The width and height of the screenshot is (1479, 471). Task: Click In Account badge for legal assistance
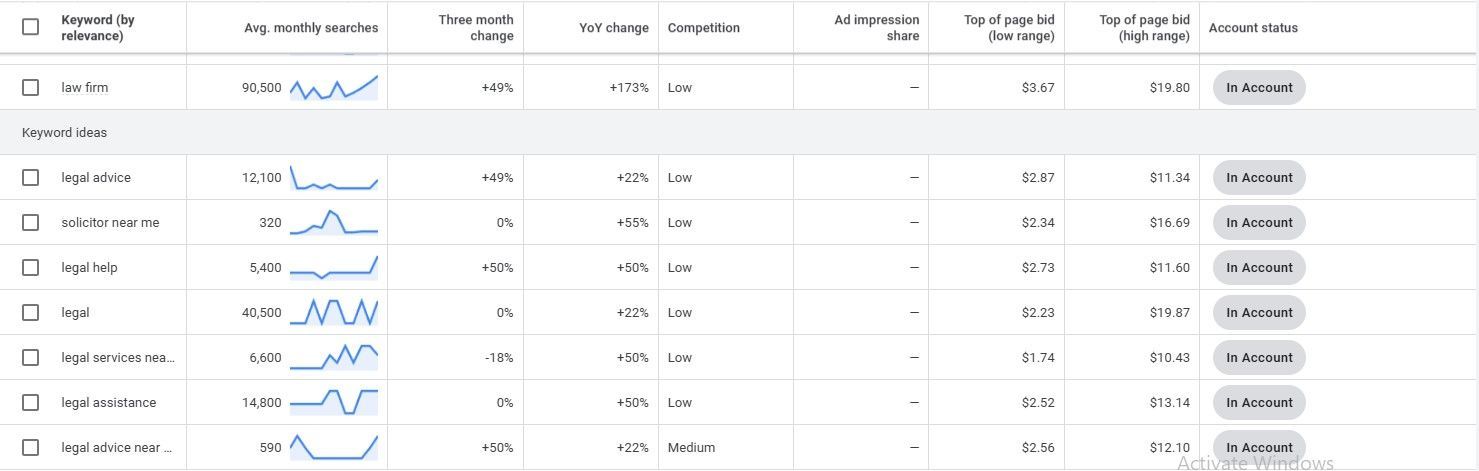pyautogui.click(x=1259, y=402)
